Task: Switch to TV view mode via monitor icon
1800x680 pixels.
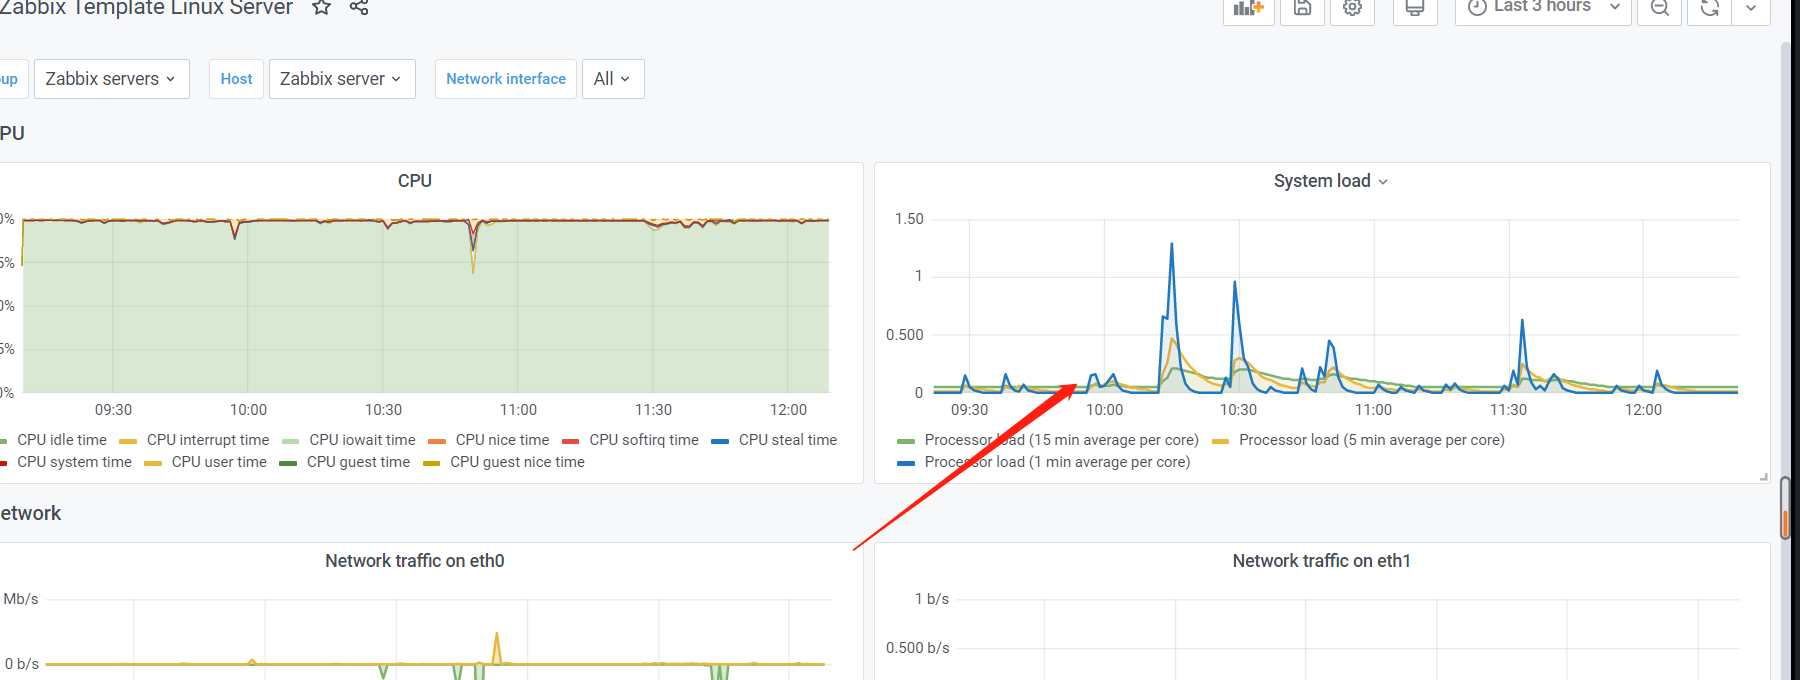Action: pyautogui.click(x=1414, y=9)
